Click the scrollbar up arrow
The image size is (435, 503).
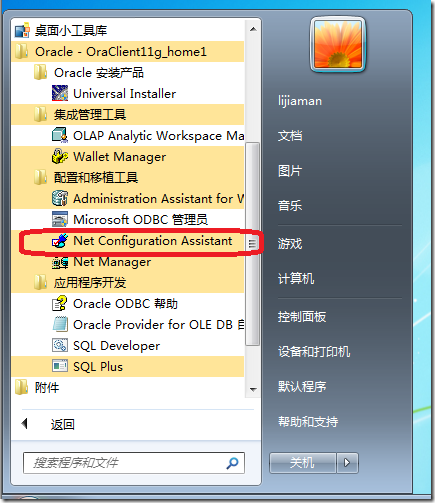pos(253,29)
